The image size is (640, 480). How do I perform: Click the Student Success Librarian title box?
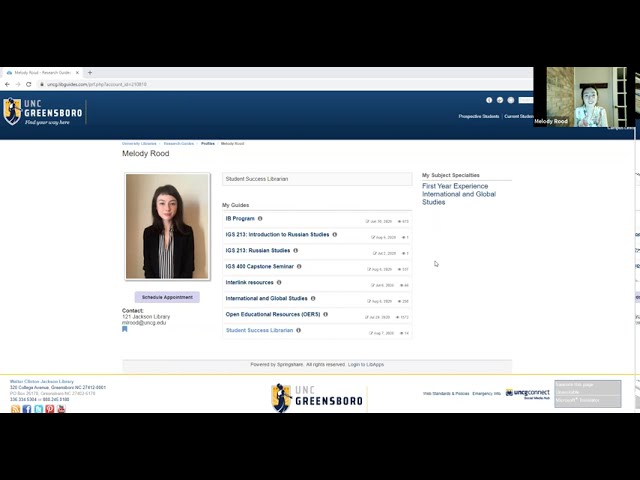click(x=317, y=179)
